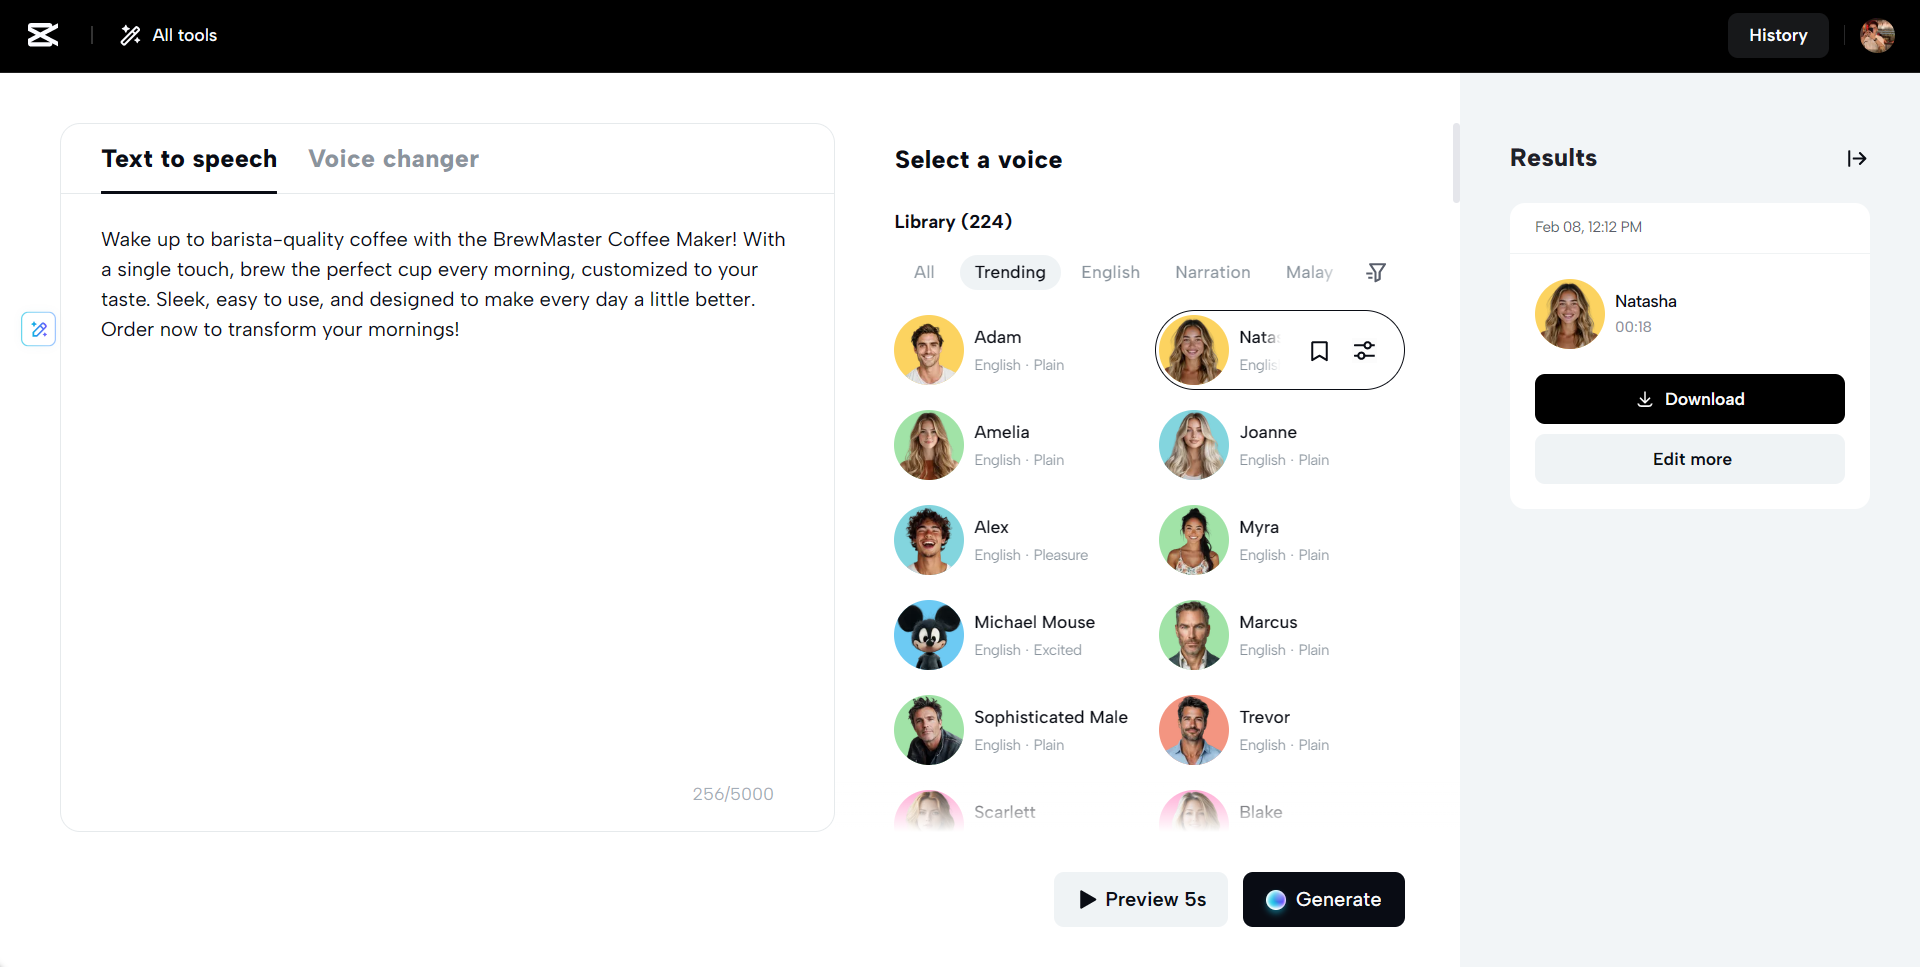Select the Adam voice avatar
The image size is (1920, 967).
point(929,350)
